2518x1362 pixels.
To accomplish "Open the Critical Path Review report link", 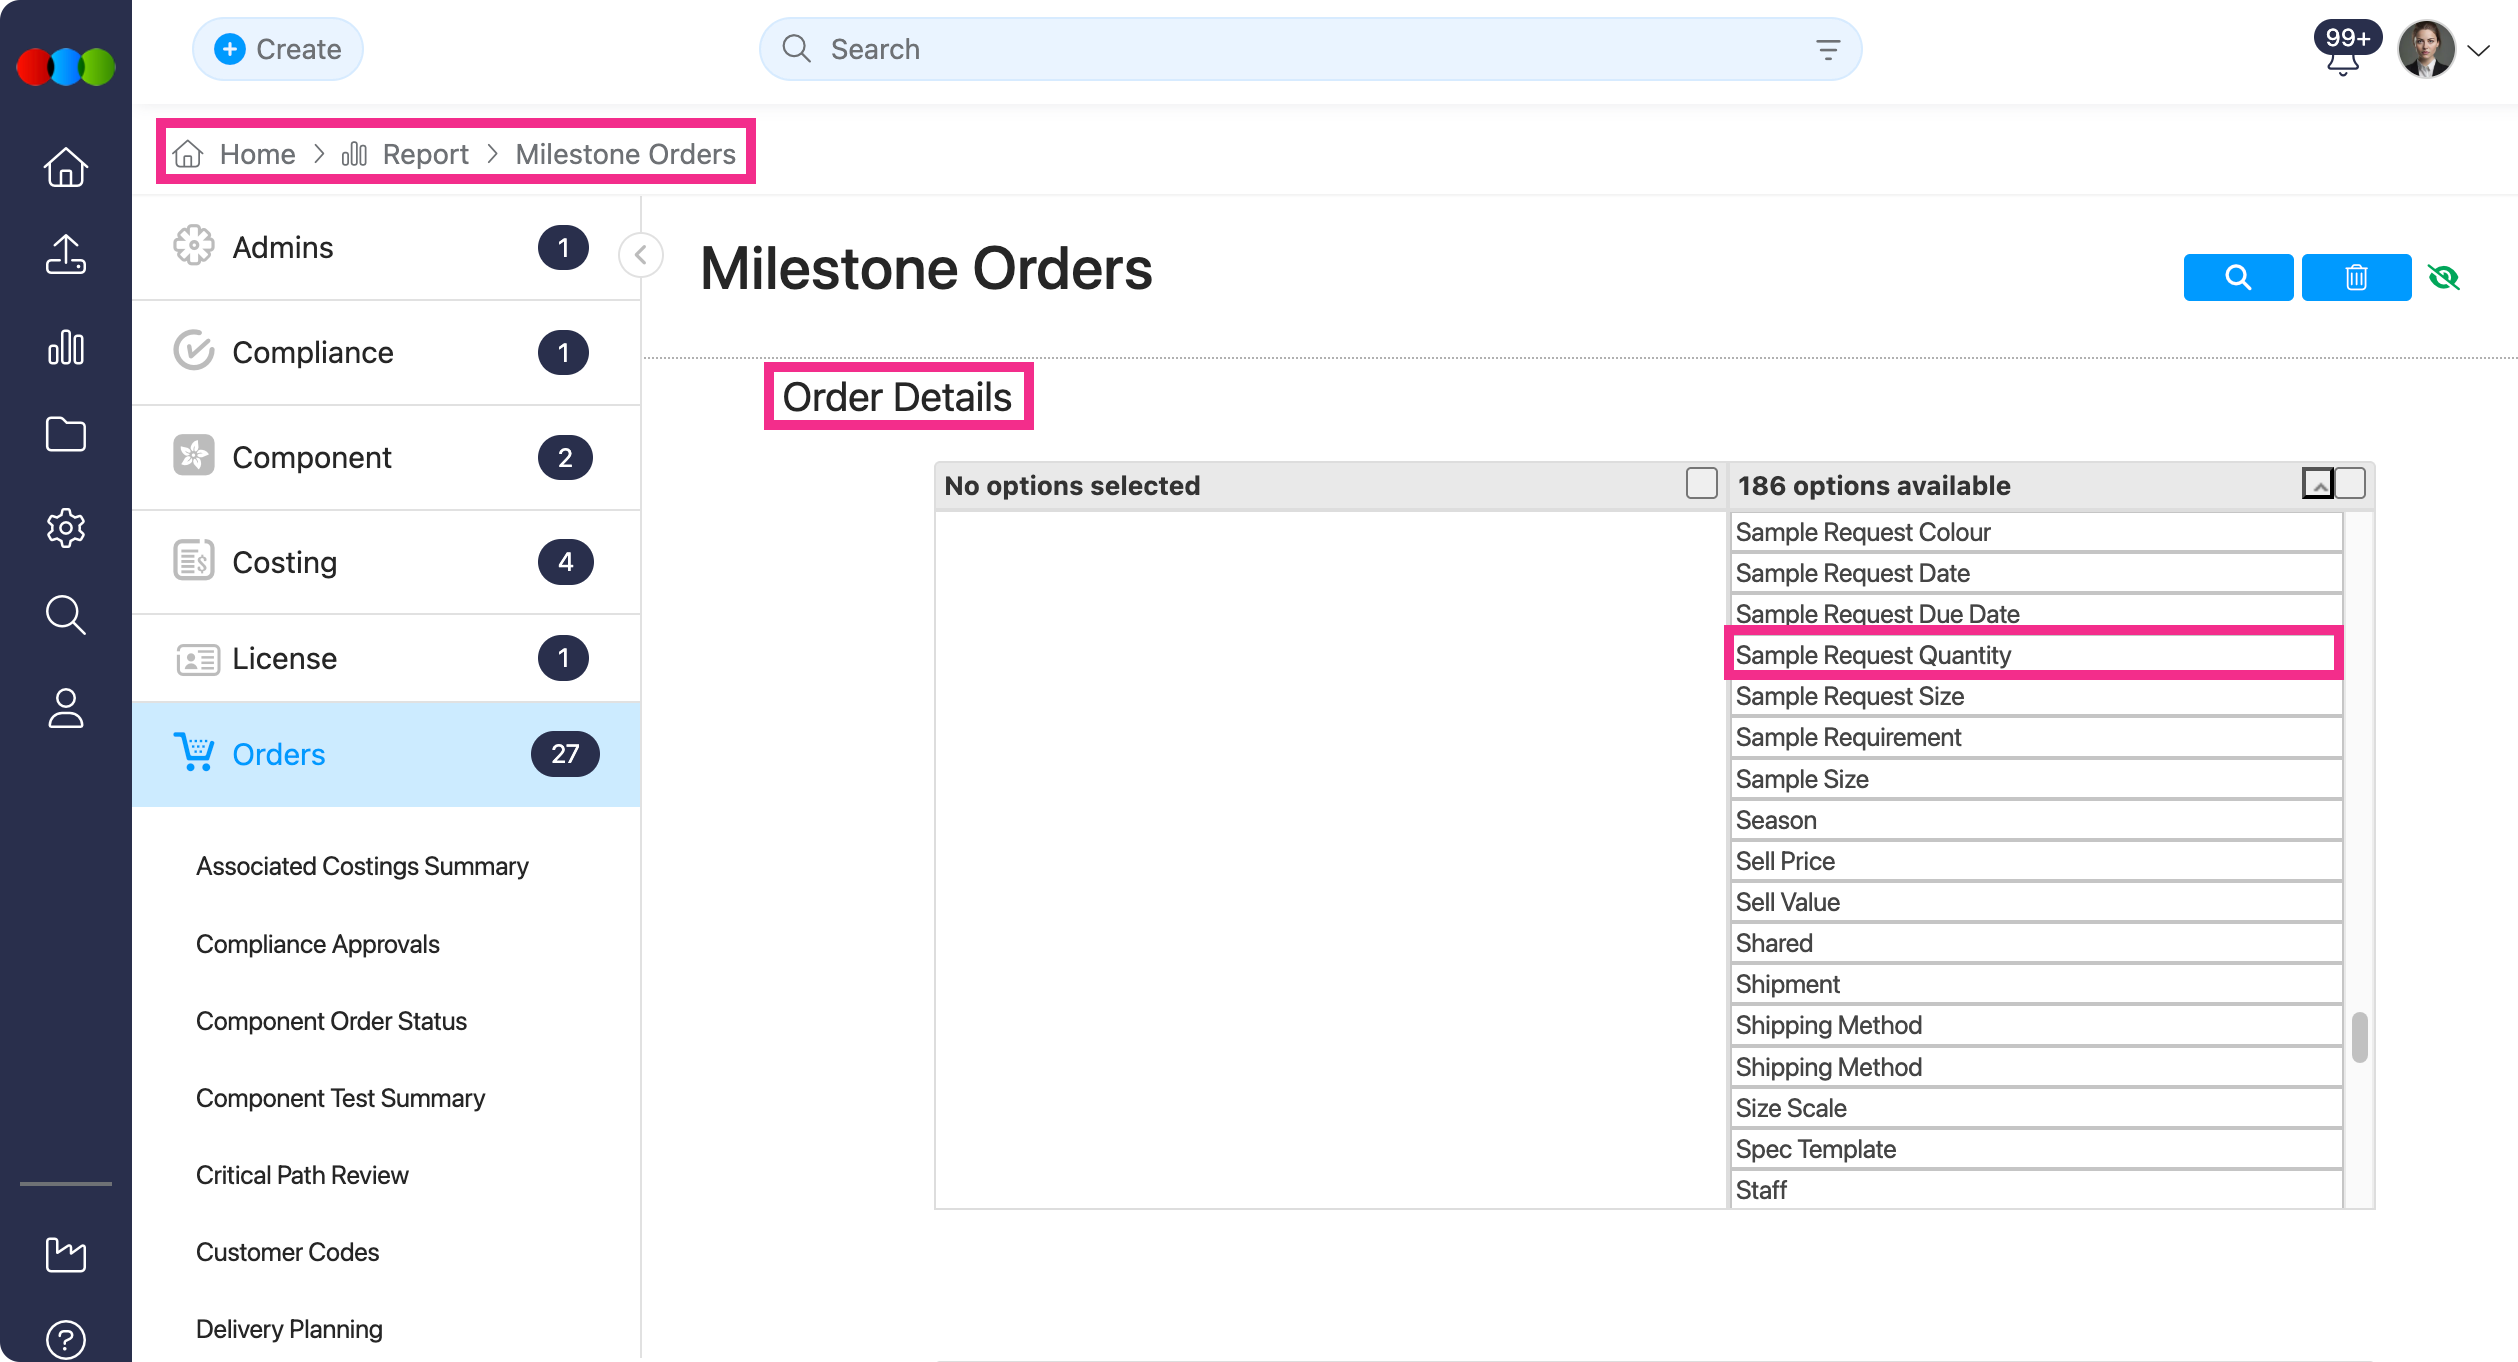I will click(x=302, y=1175).
